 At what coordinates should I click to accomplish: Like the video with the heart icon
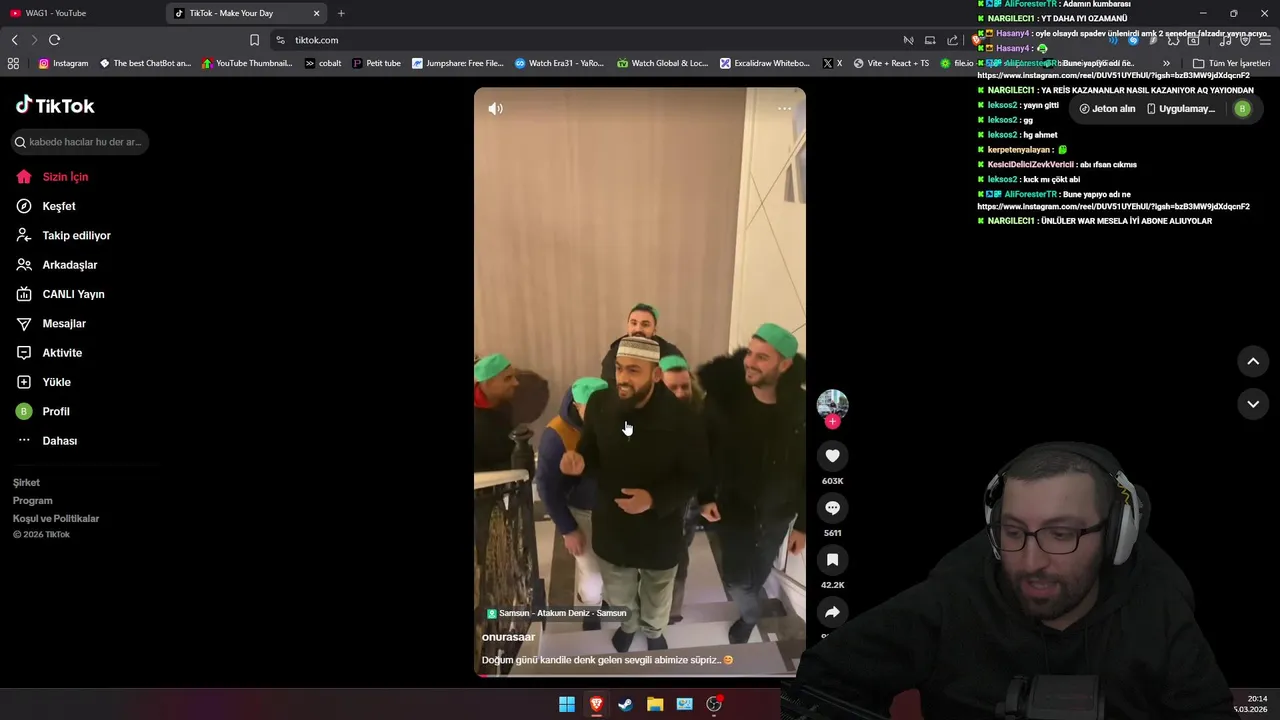pos(832,456)
